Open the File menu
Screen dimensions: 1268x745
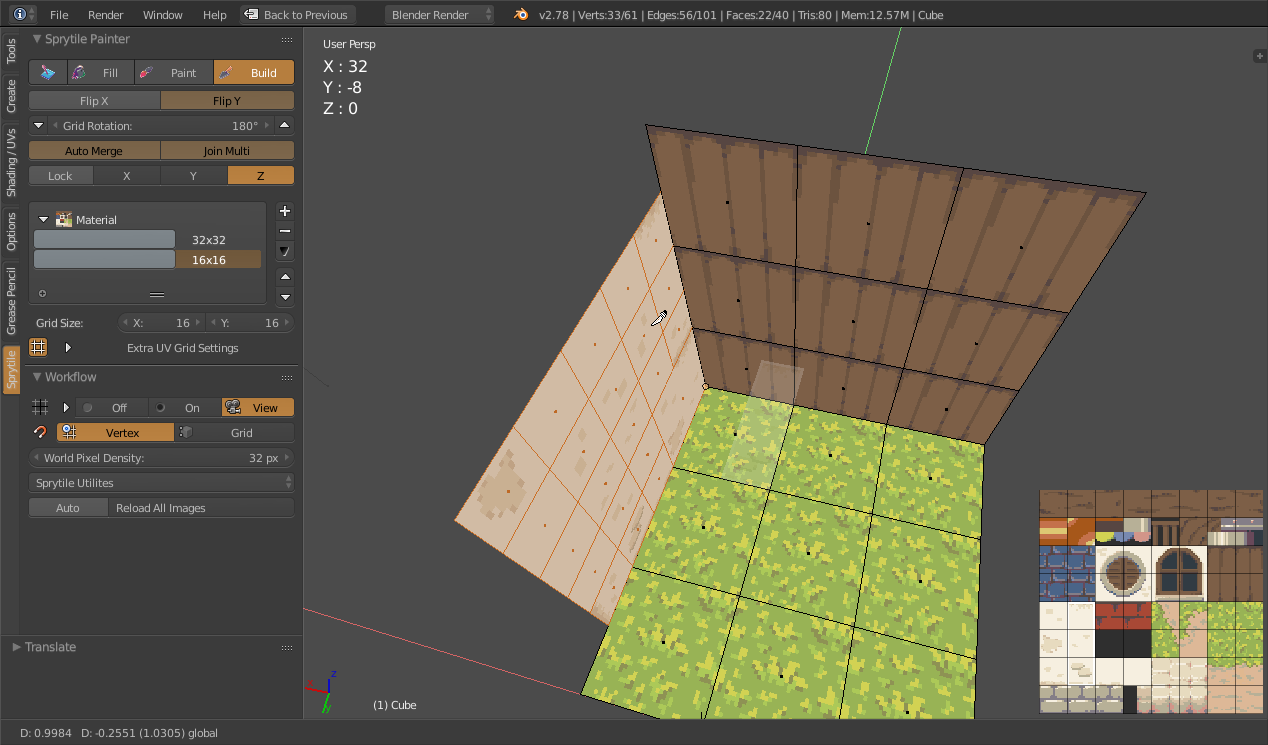(59, 15)
